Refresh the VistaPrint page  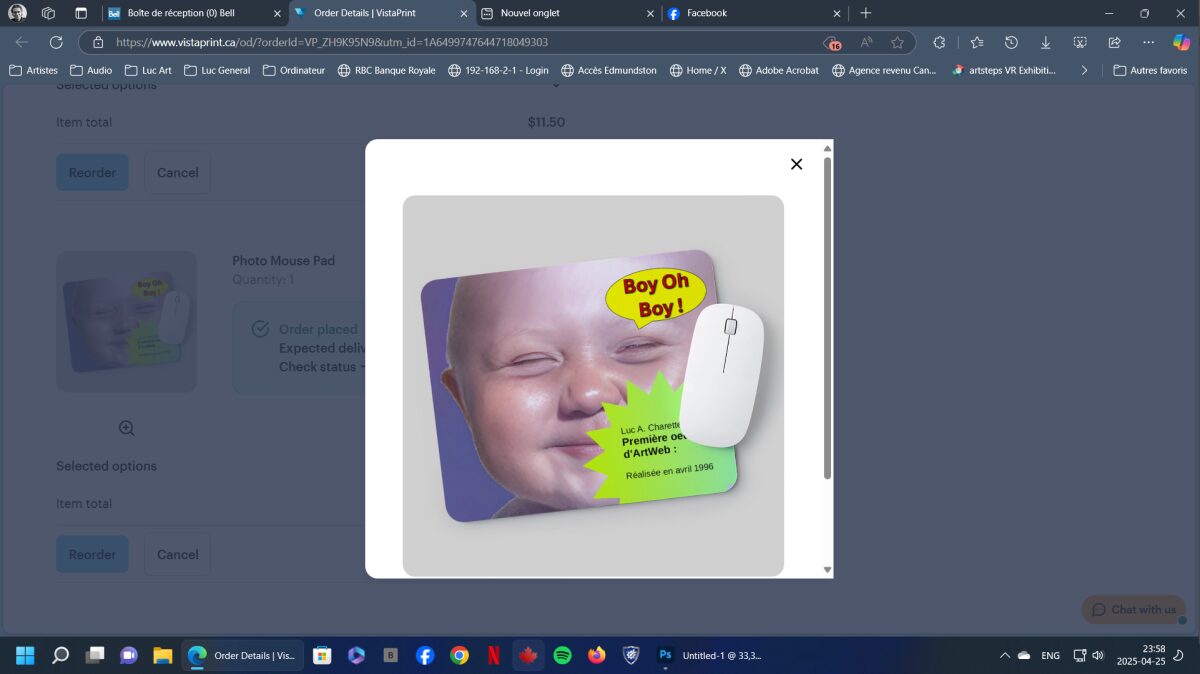coord(56,42)
